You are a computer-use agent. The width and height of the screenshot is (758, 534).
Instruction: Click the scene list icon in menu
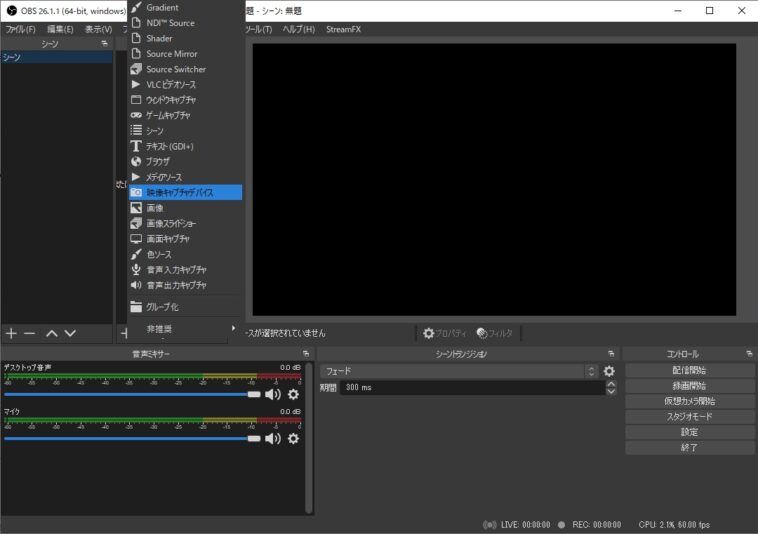point(136,130)
